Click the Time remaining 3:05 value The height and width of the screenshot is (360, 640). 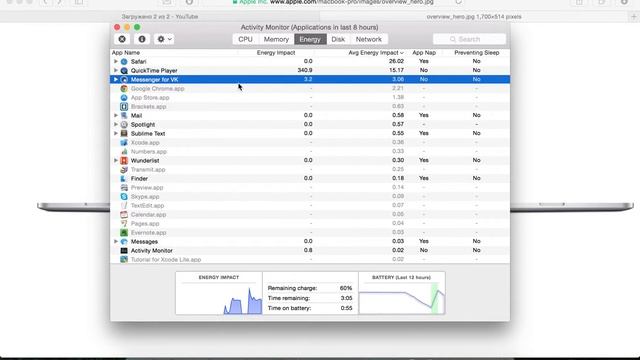(346, 298)
